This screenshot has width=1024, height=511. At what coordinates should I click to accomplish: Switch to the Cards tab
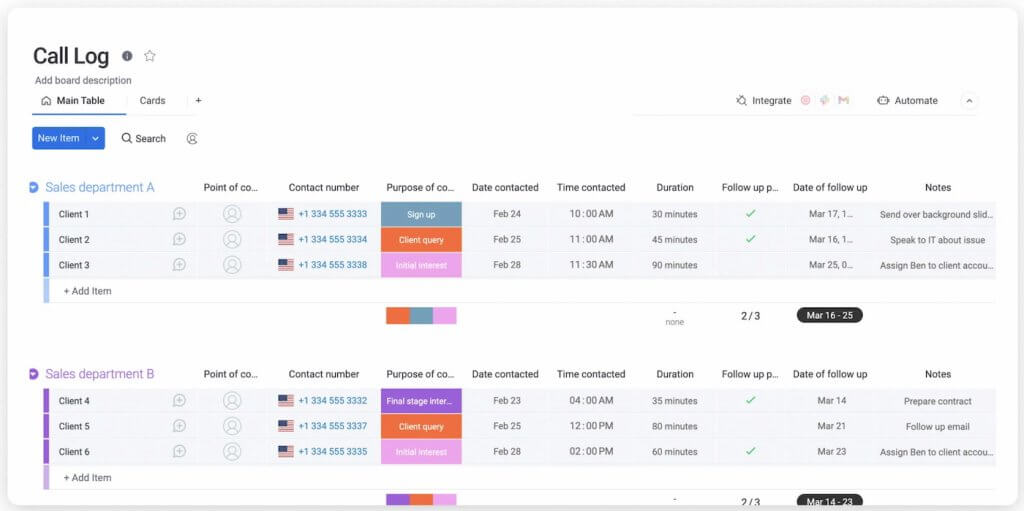tap(152, 101)
